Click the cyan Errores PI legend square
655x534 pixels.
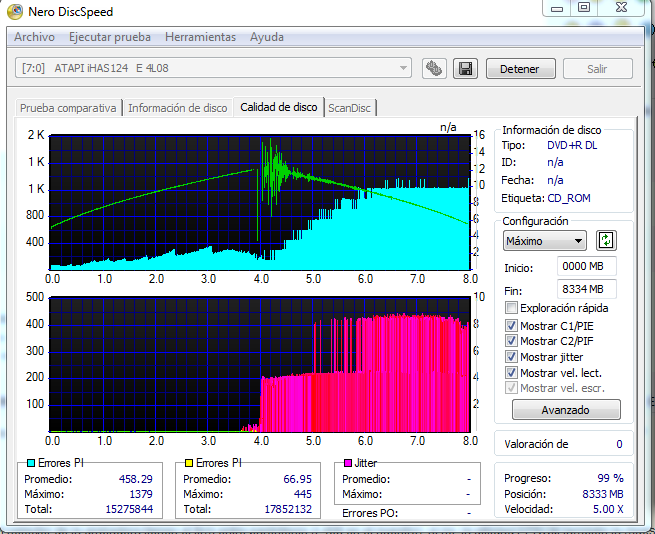pyautogui.click(x=29, y=463)
